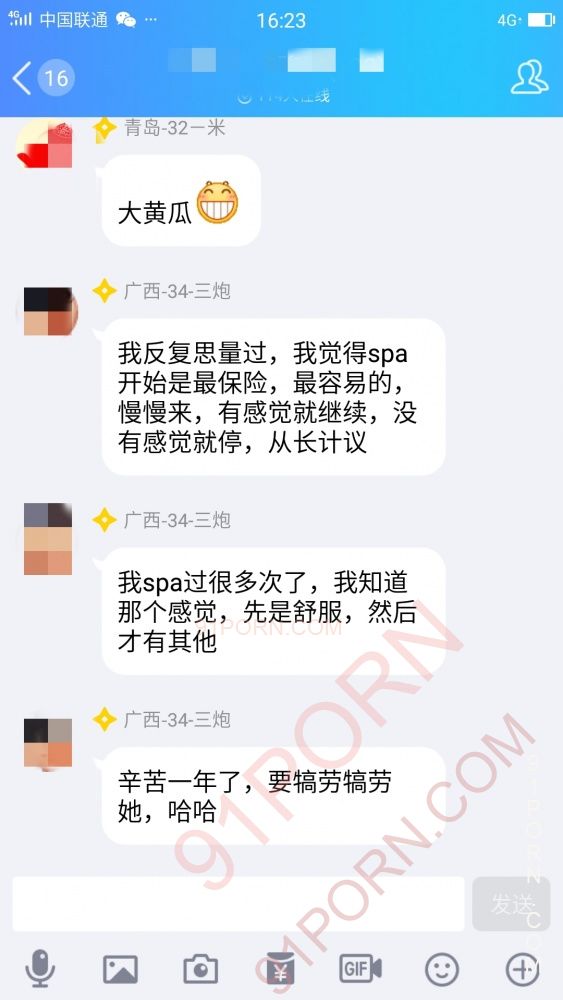
Task: Expand the plus more-options icon
Action: pos(522,969)
